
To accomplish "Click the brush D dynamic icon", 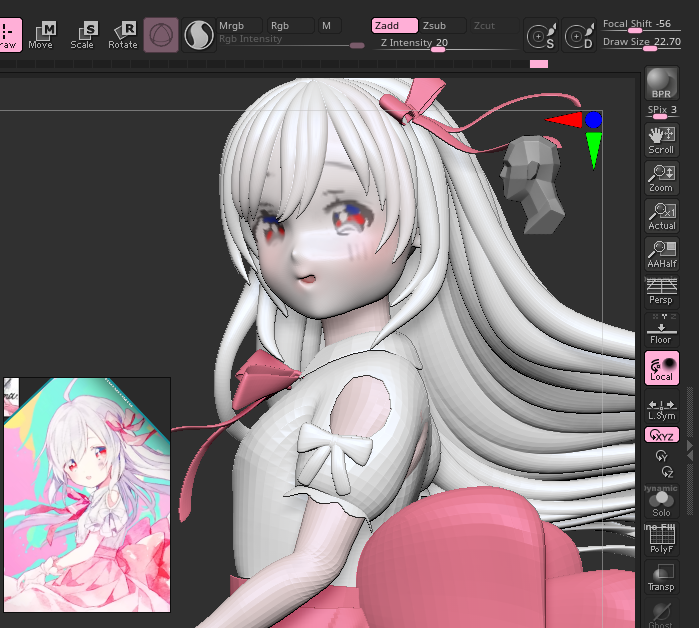I will pos(579,35).
